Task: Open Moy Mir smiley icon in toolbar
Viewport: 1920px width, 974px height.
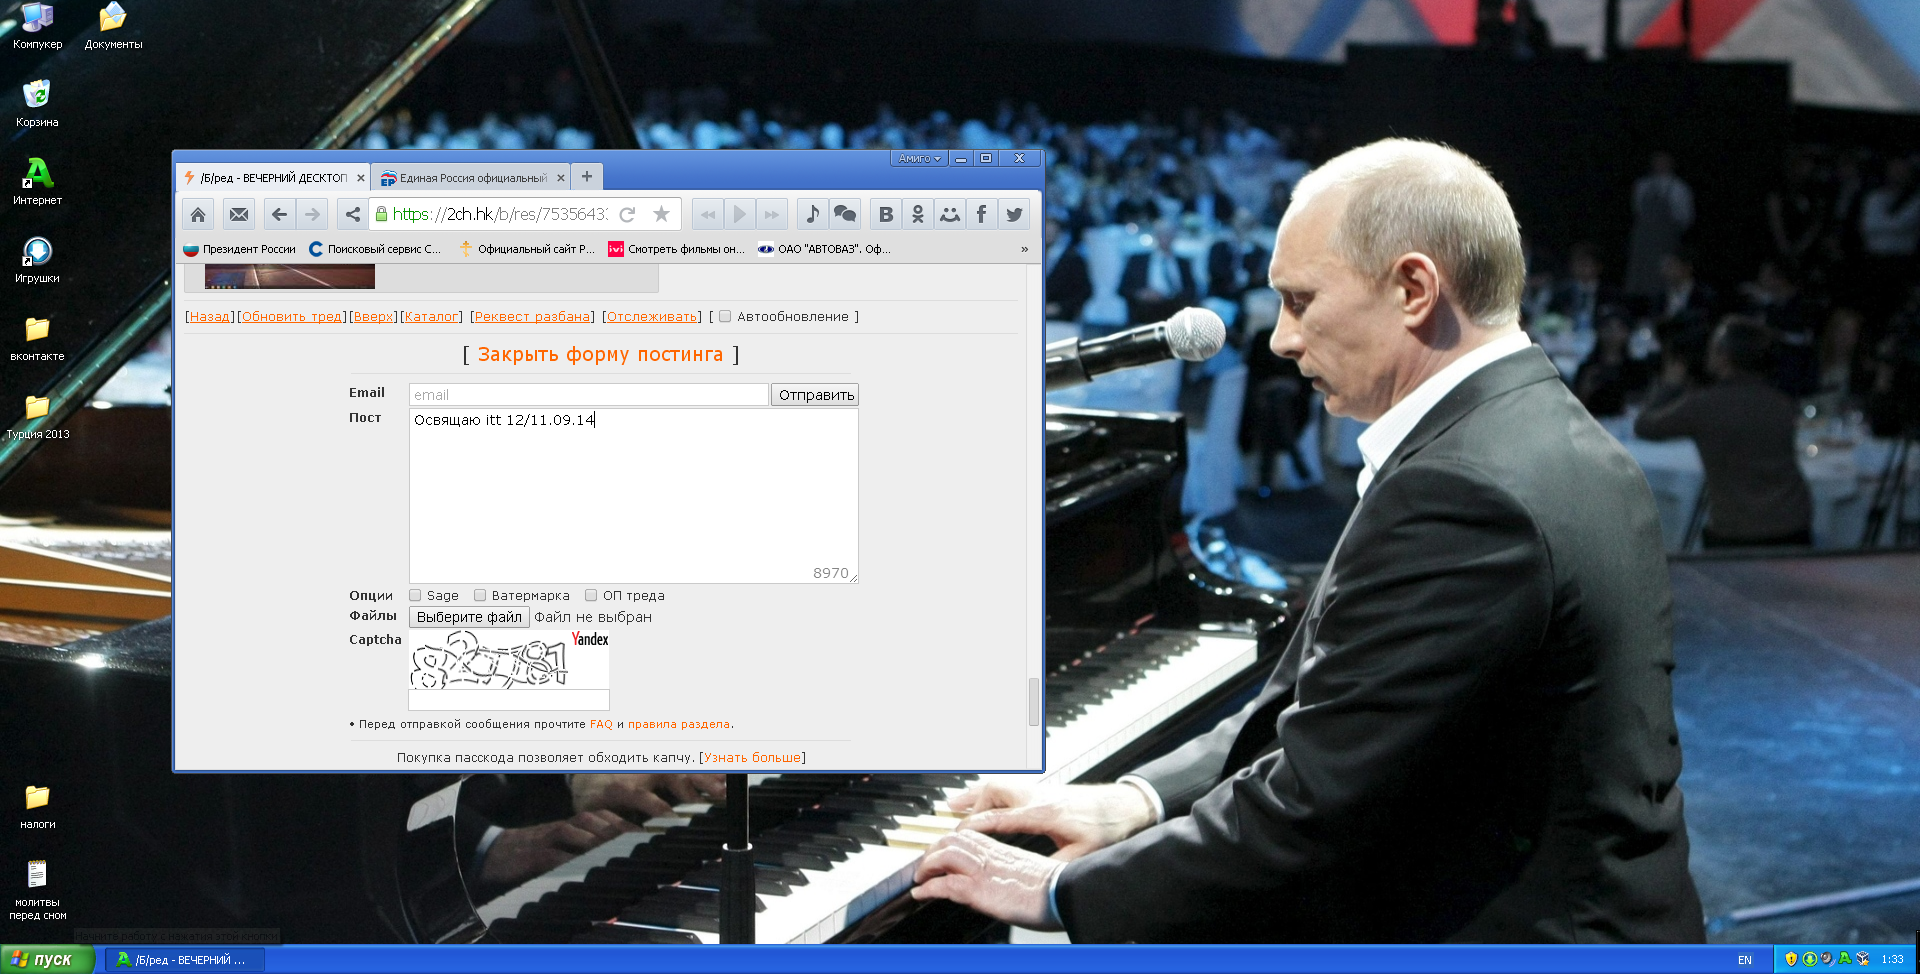Action: (950, 214)
